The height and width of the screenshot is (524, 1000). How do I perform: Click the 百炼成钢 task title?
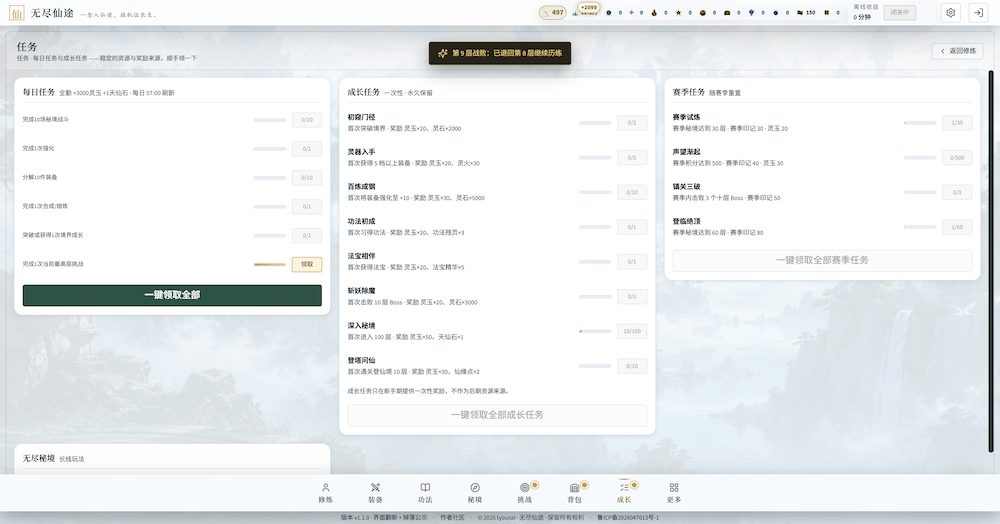point(362,187)
